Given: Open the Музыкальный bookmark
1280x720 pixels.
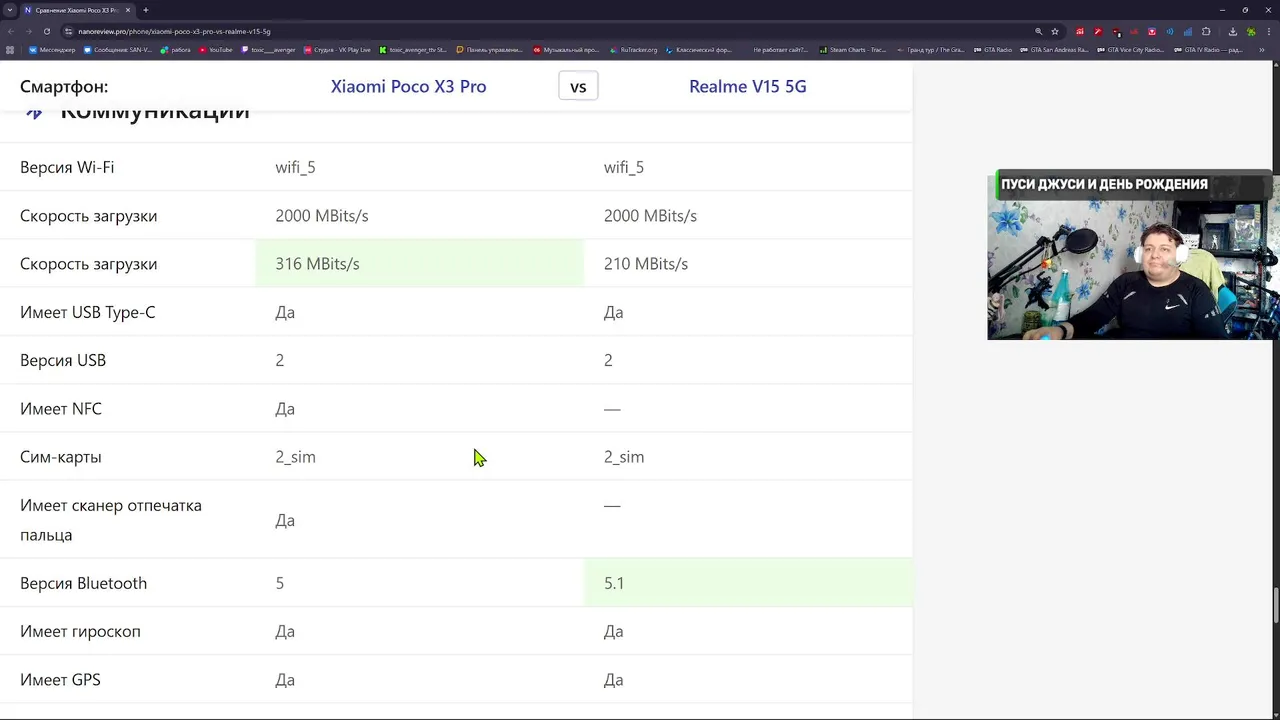Looking at the screenshot, I should (566, 49).
